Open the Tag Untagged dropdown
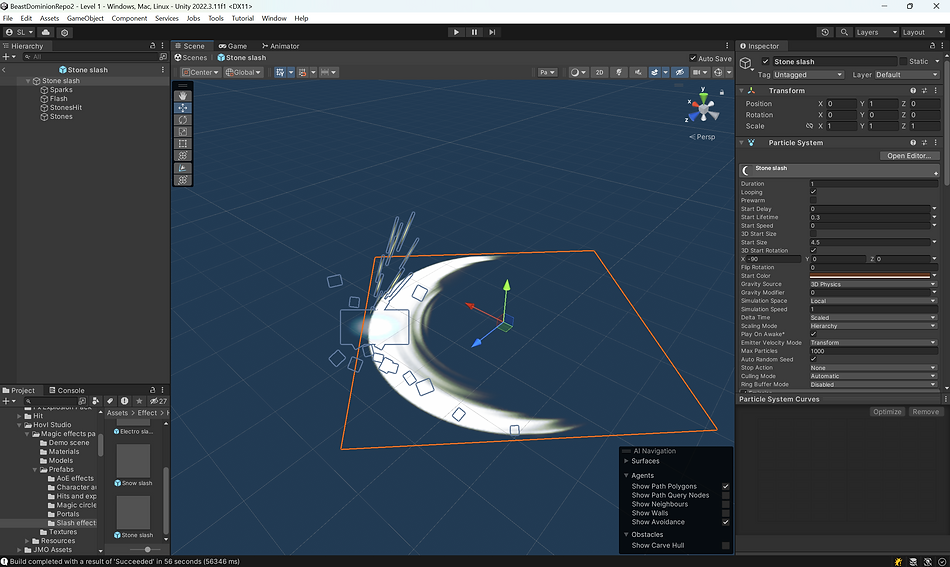This screenshot has height=567, width=950. (808, 75)
